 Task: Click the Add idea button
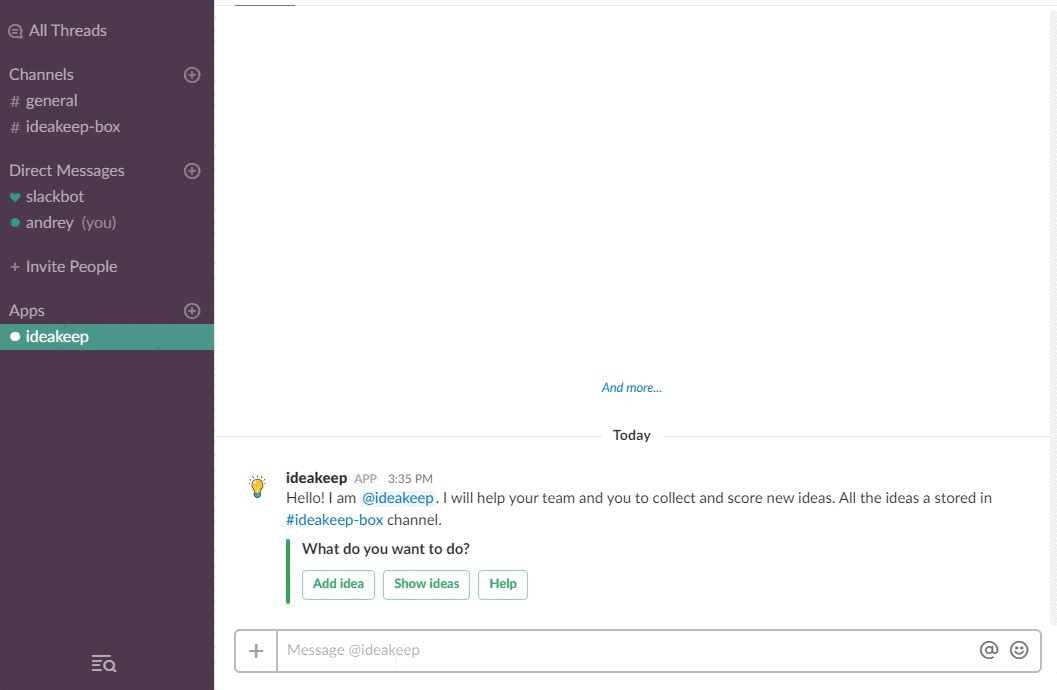[x=338, y=584]
